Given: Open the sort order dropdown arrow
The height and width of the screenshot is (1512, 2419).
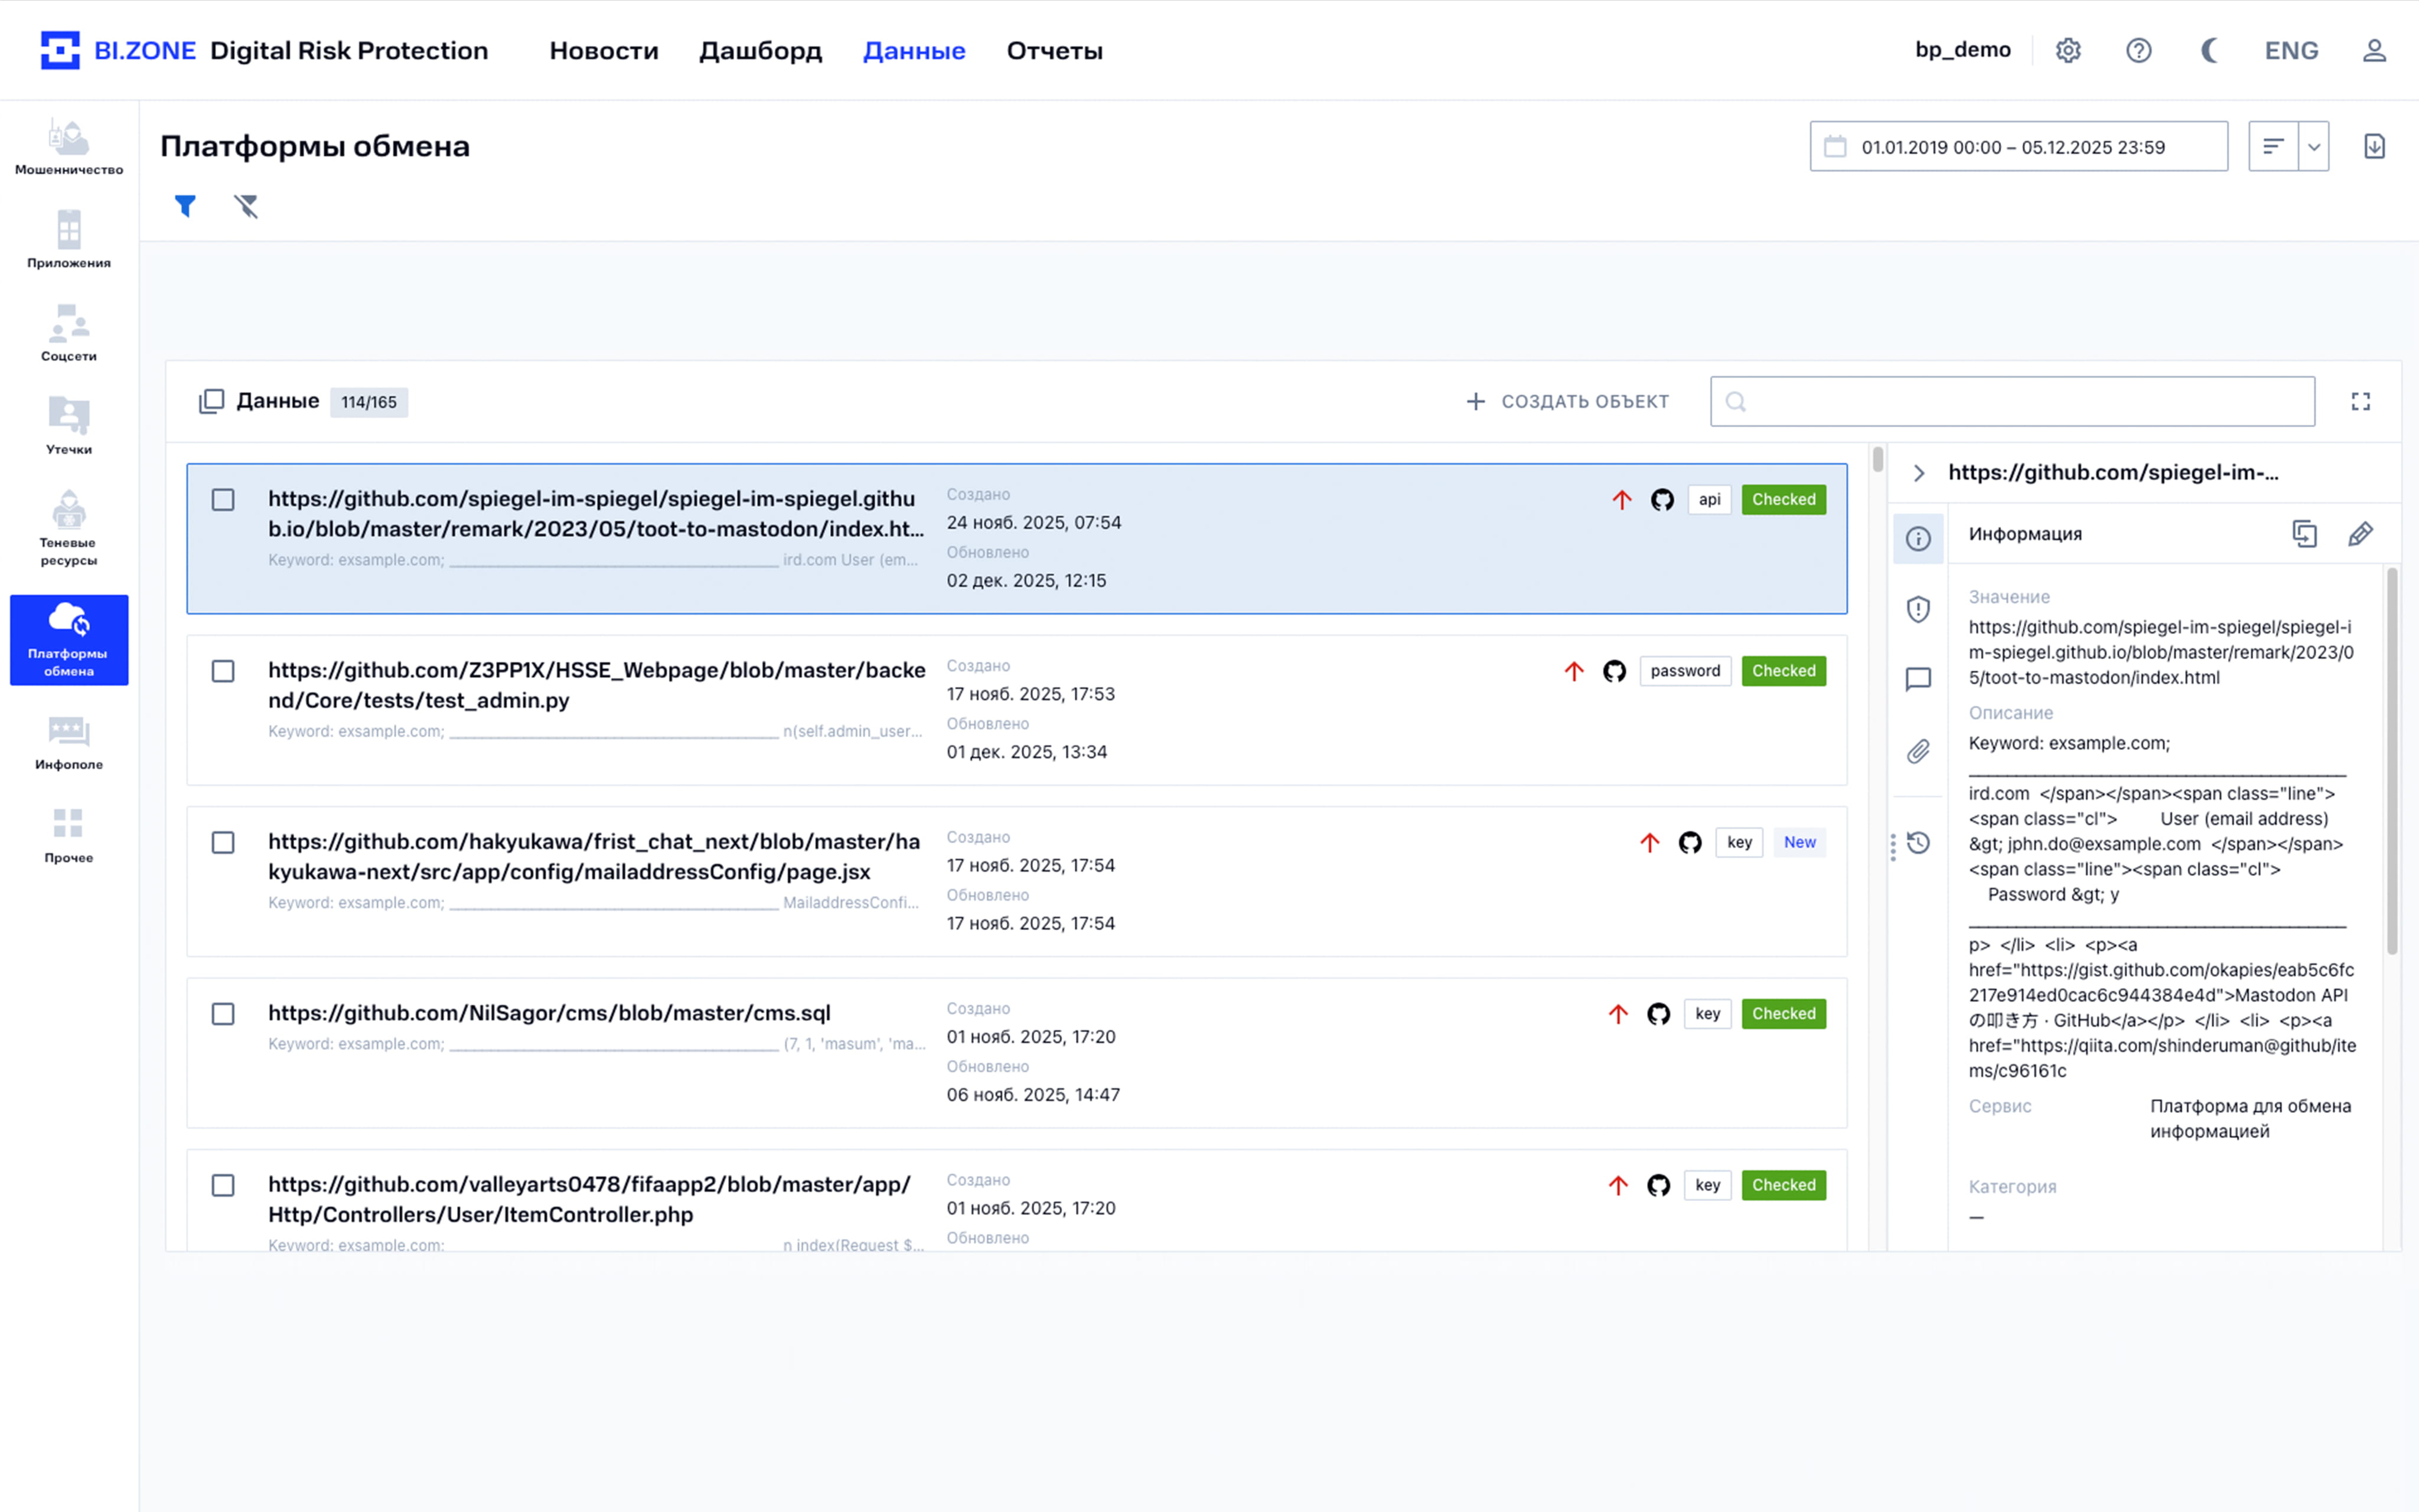Looking at the screenshot, I should 2313,146.
